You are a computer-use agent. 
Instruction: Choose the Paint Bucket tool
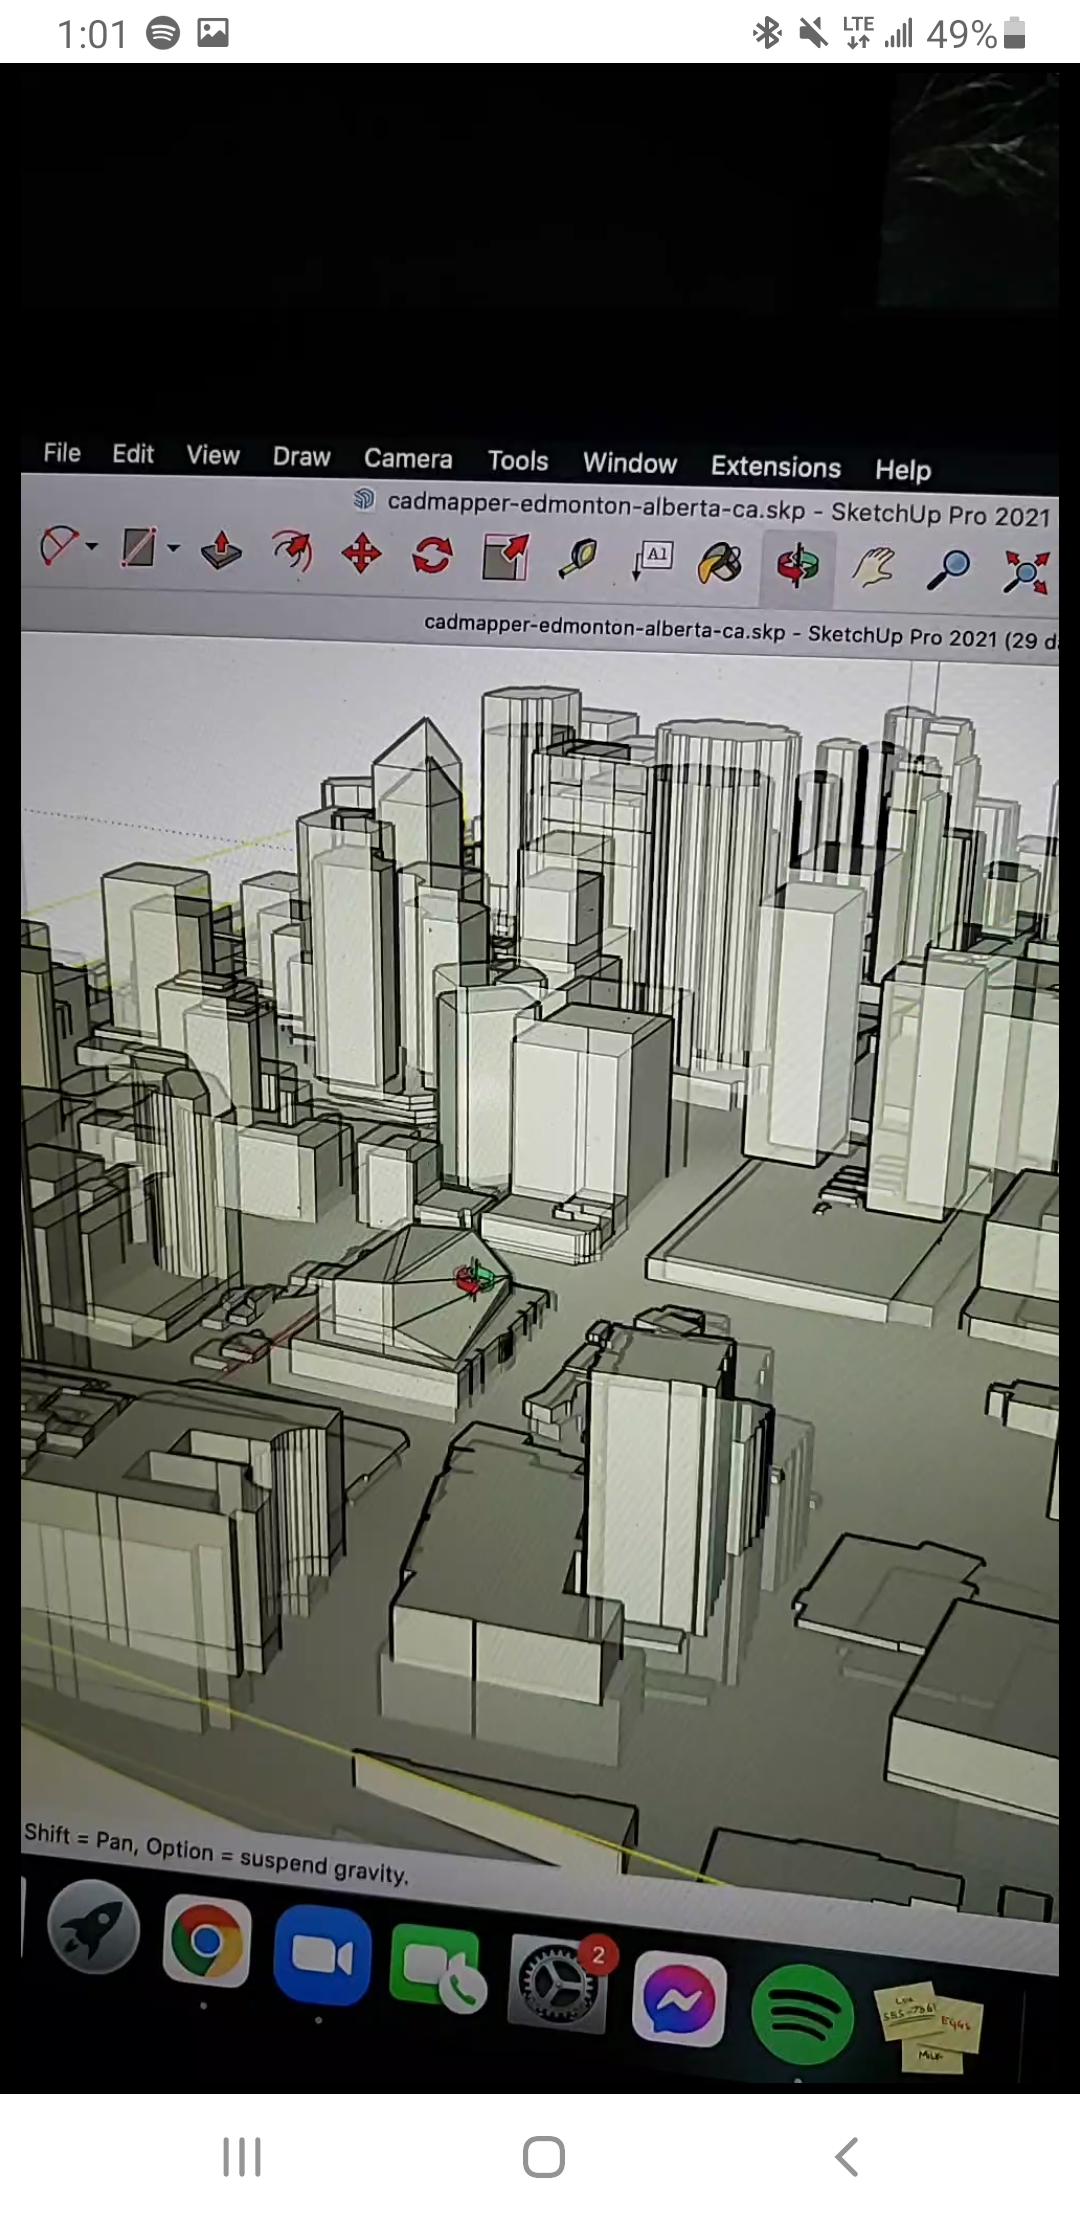pyautogui.click(x=720, y=563)
